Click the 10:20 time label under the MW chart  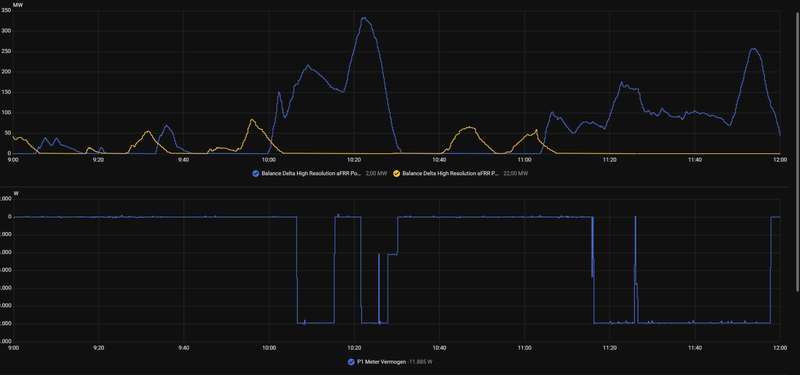click(x=354, y=160)
